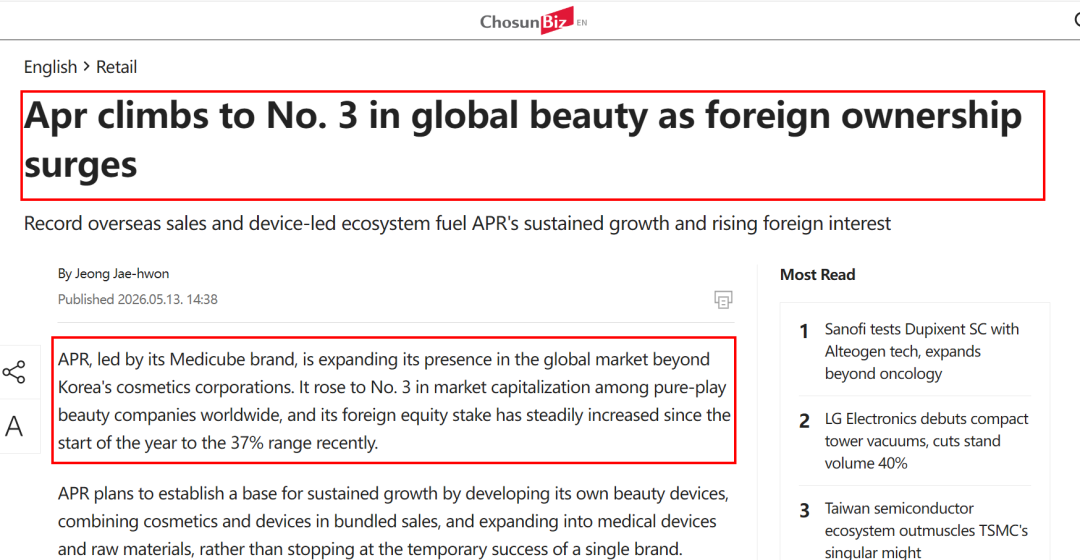
Task: Click subheadline 'Record overseas sales and device-led'
Action: click(x=457, y=223)
